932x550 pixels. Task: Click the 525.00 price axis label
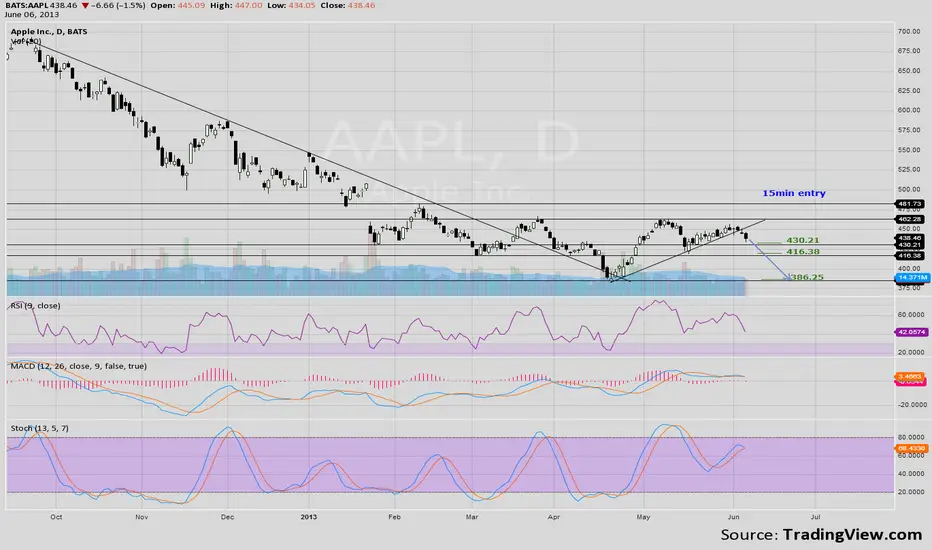909,170
